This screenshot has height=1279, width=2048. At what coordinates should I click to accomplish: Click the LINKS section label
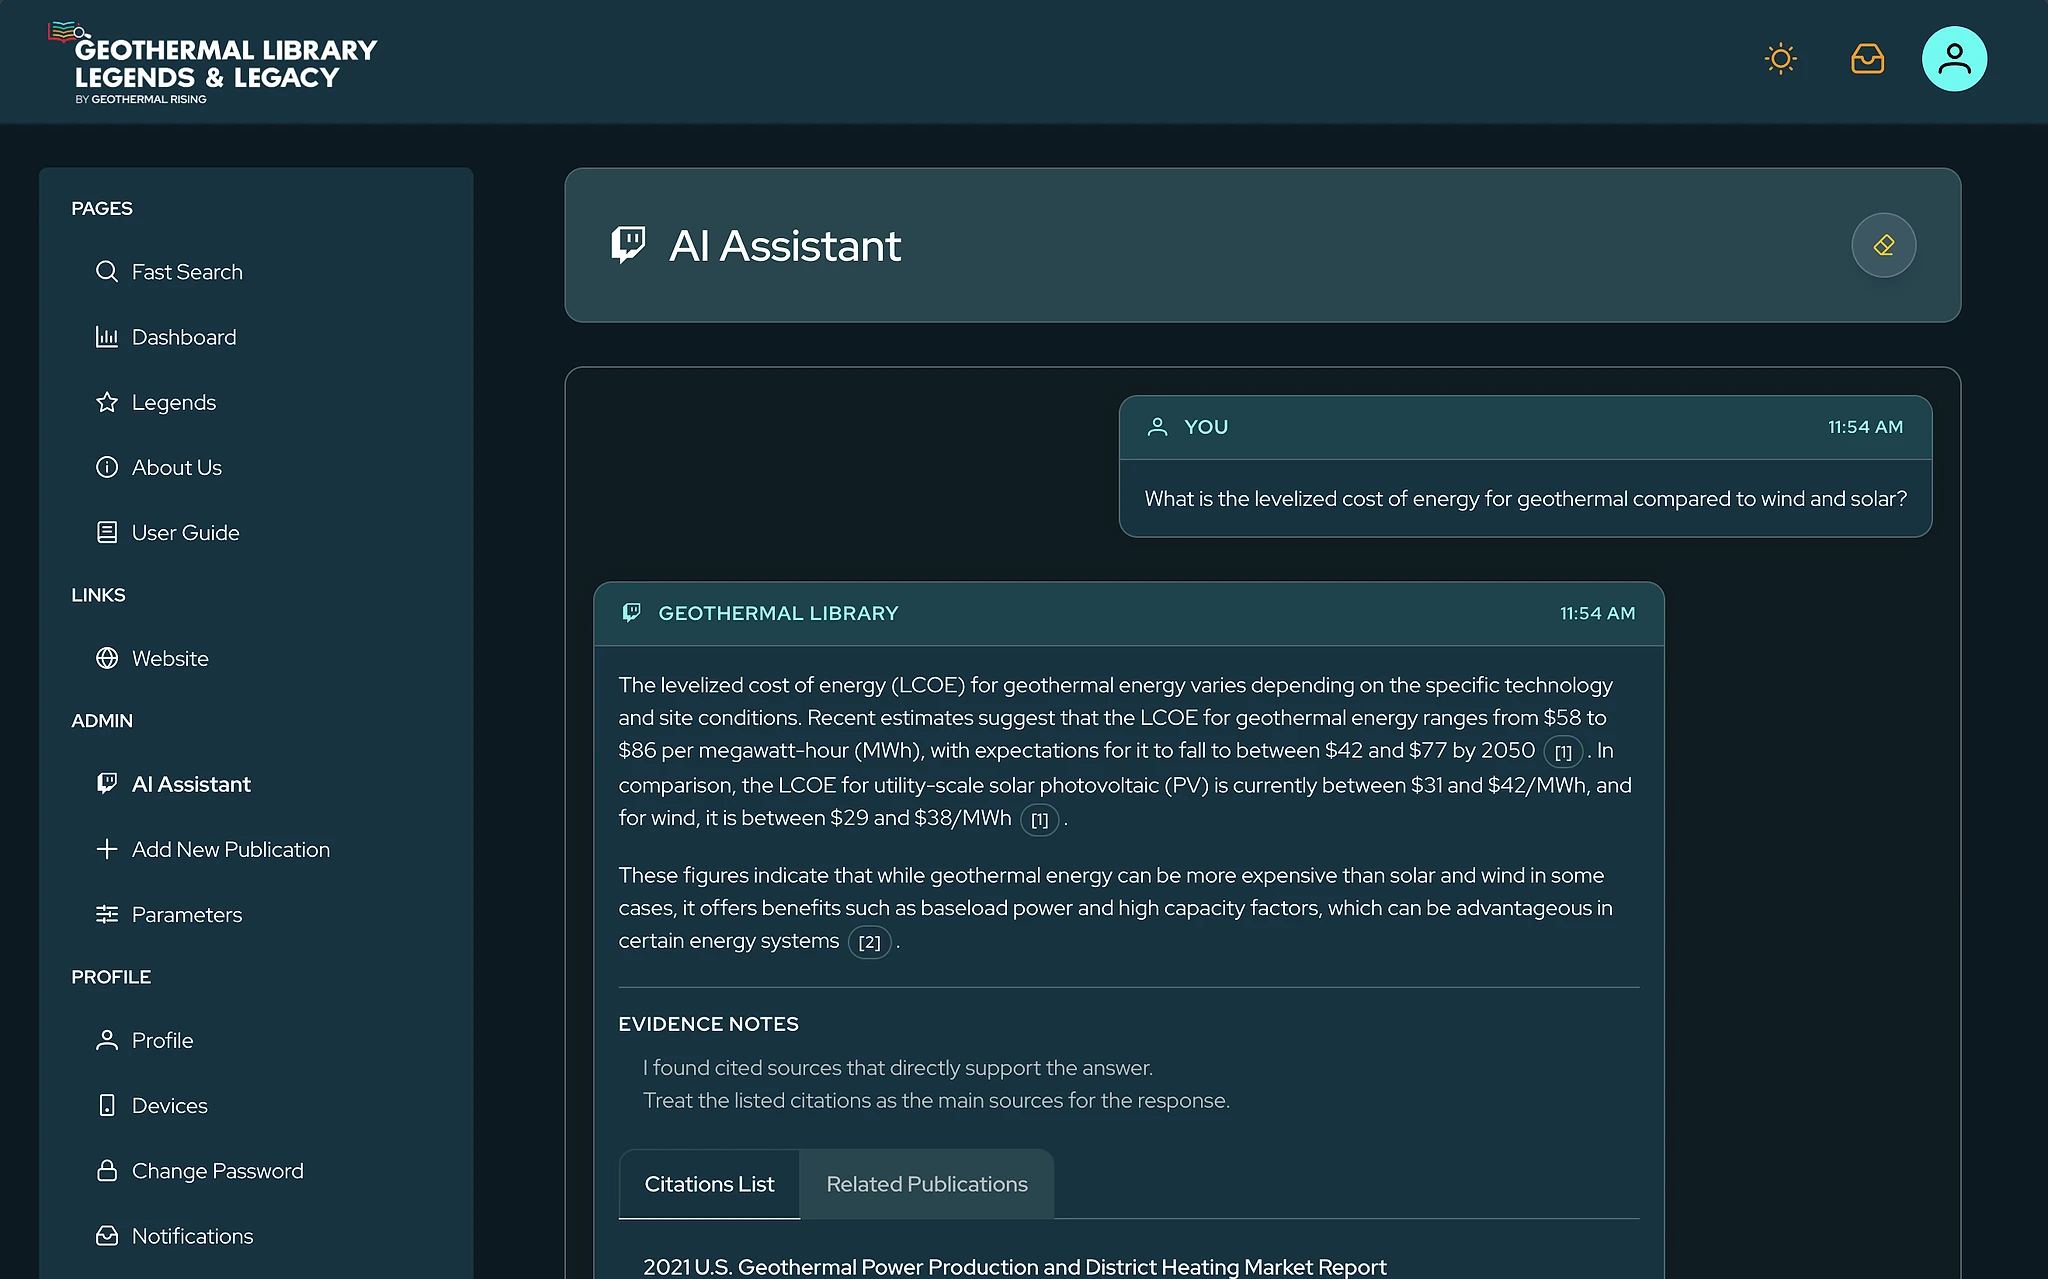tap(98, 595)
